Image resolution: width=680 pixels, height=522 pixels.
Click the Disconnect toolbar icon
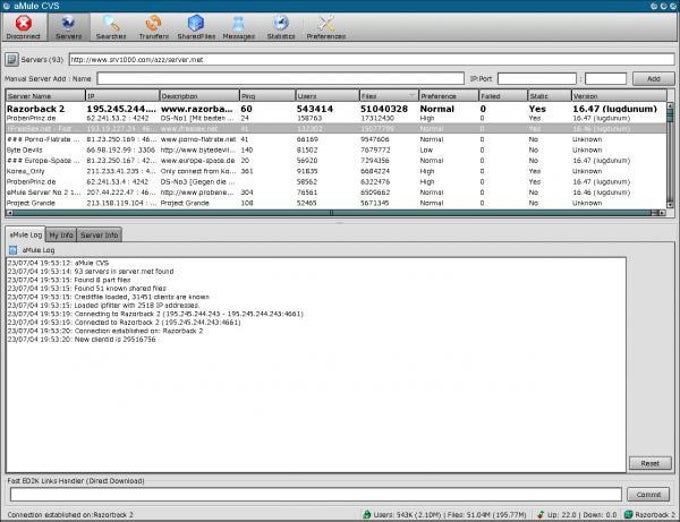[x=23, y=27]
